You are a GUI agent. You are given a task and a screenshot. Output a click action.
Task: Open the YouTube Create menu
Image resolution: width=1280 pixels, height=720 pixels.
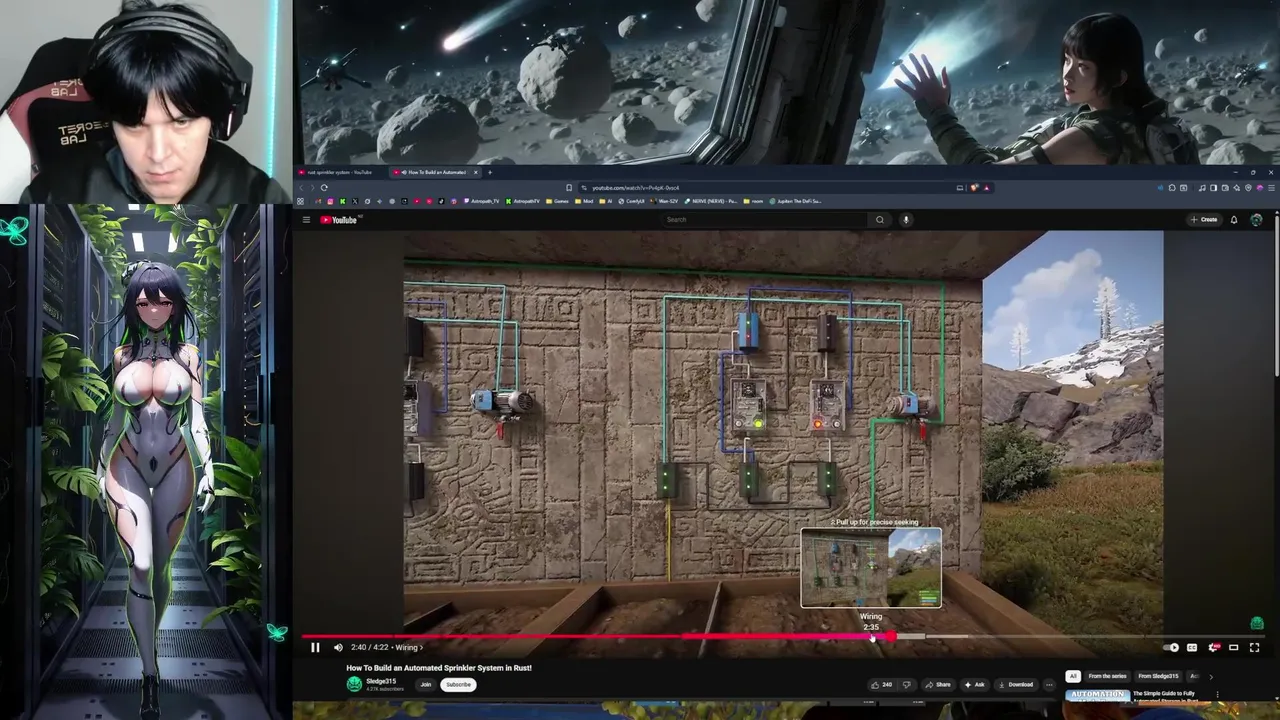pos(1204,220)
